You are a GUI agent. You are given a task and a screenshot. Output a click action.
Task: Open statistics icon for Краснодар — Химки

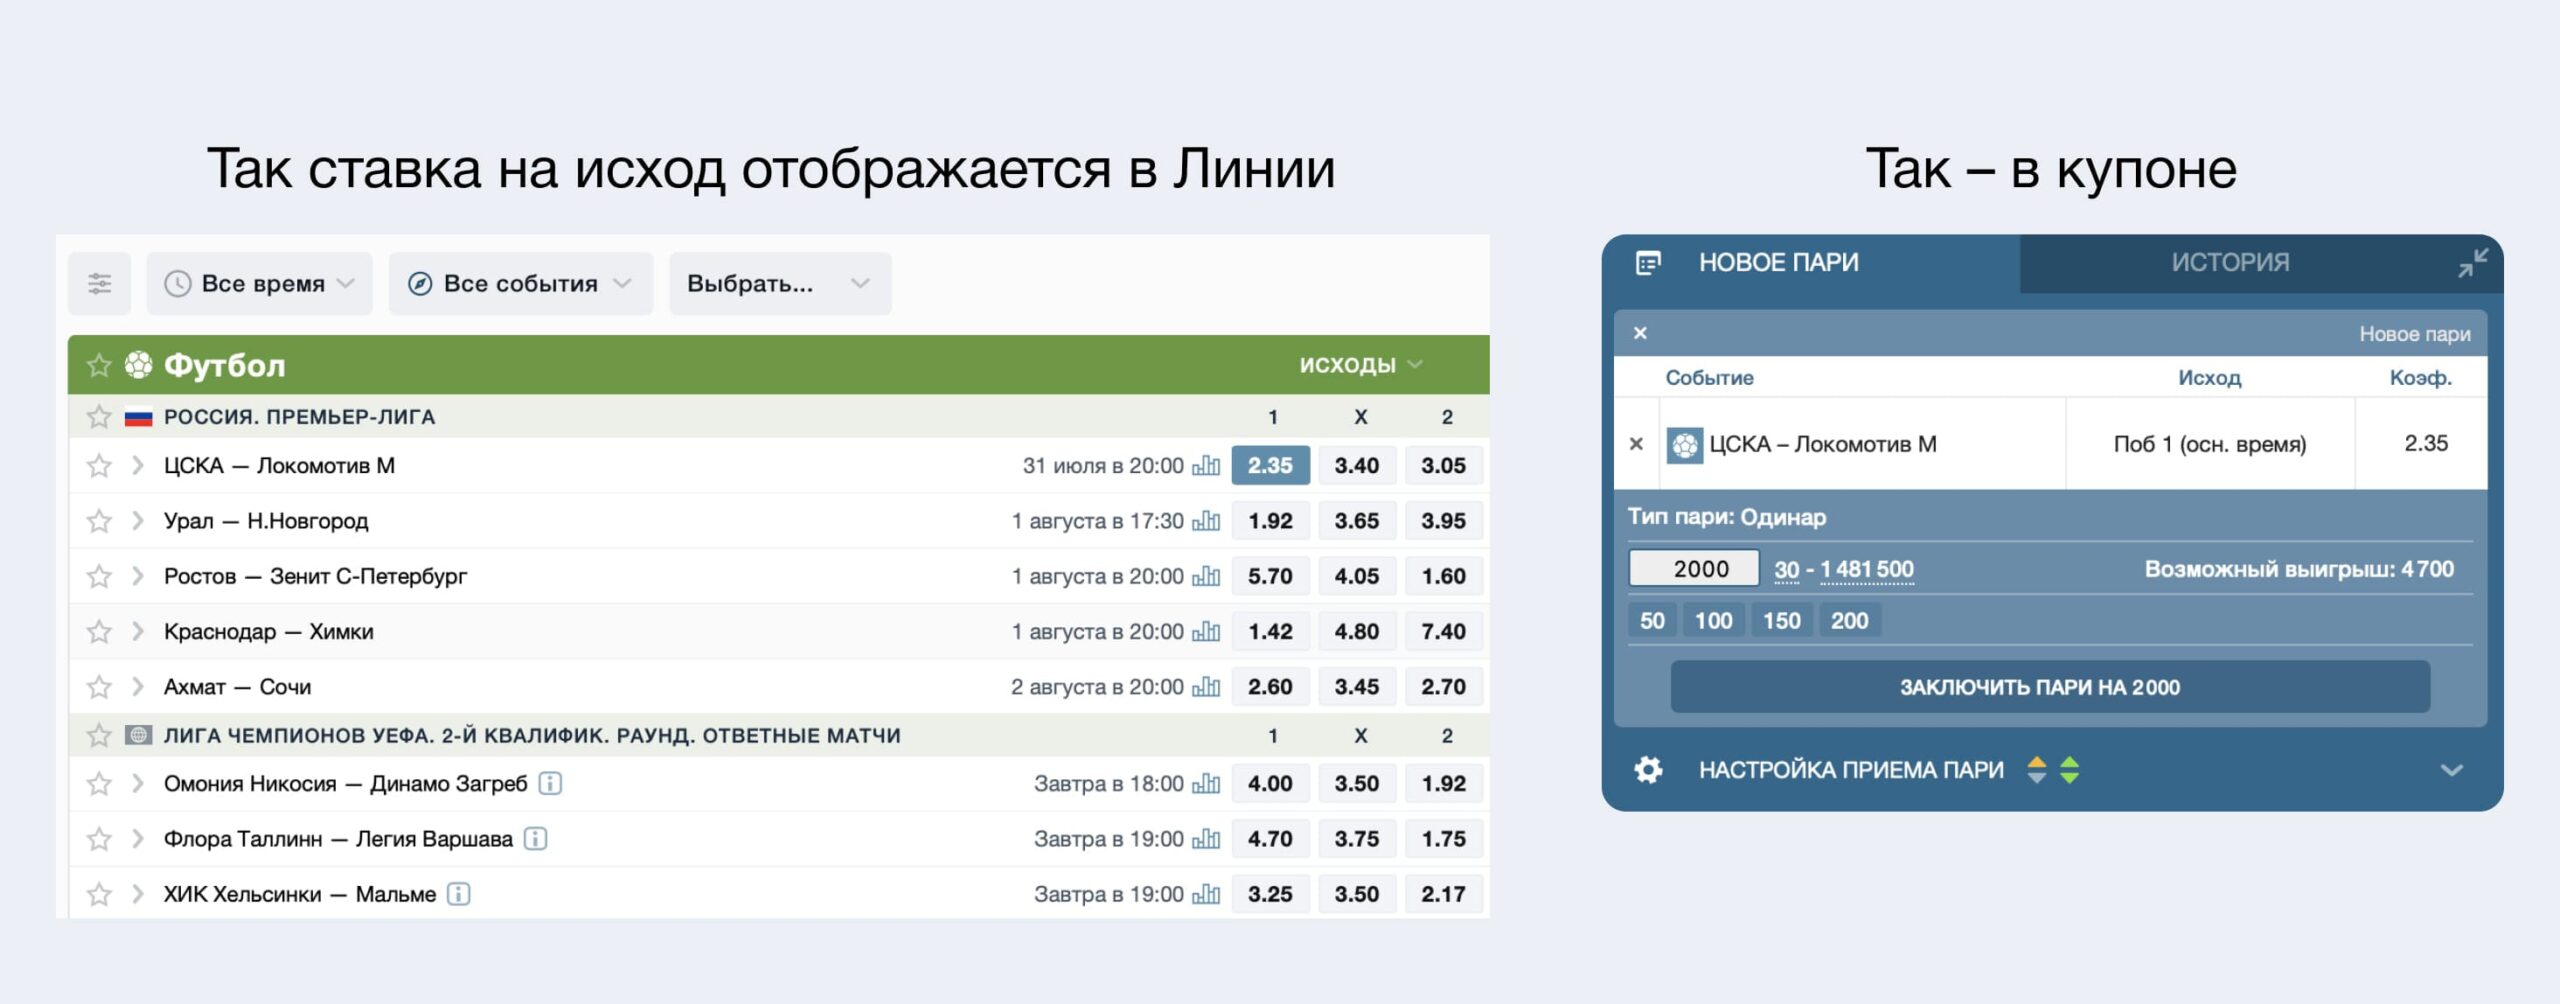click(x=1207, y=632)
